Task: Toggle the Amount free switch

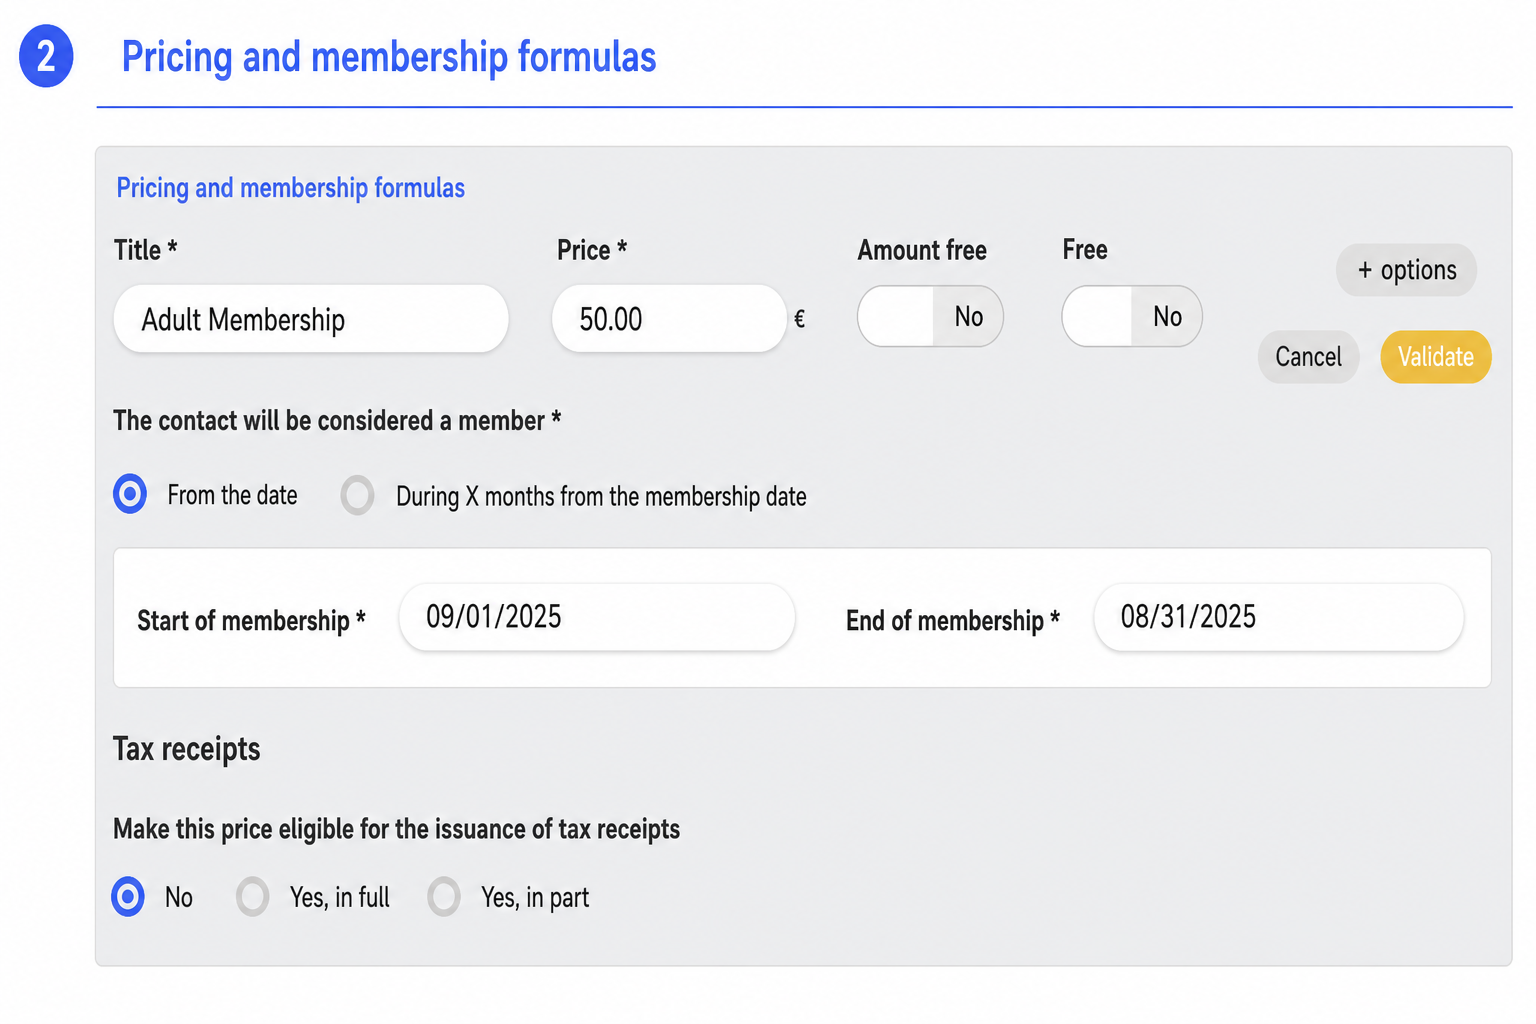Action: (x=930, y=316)
